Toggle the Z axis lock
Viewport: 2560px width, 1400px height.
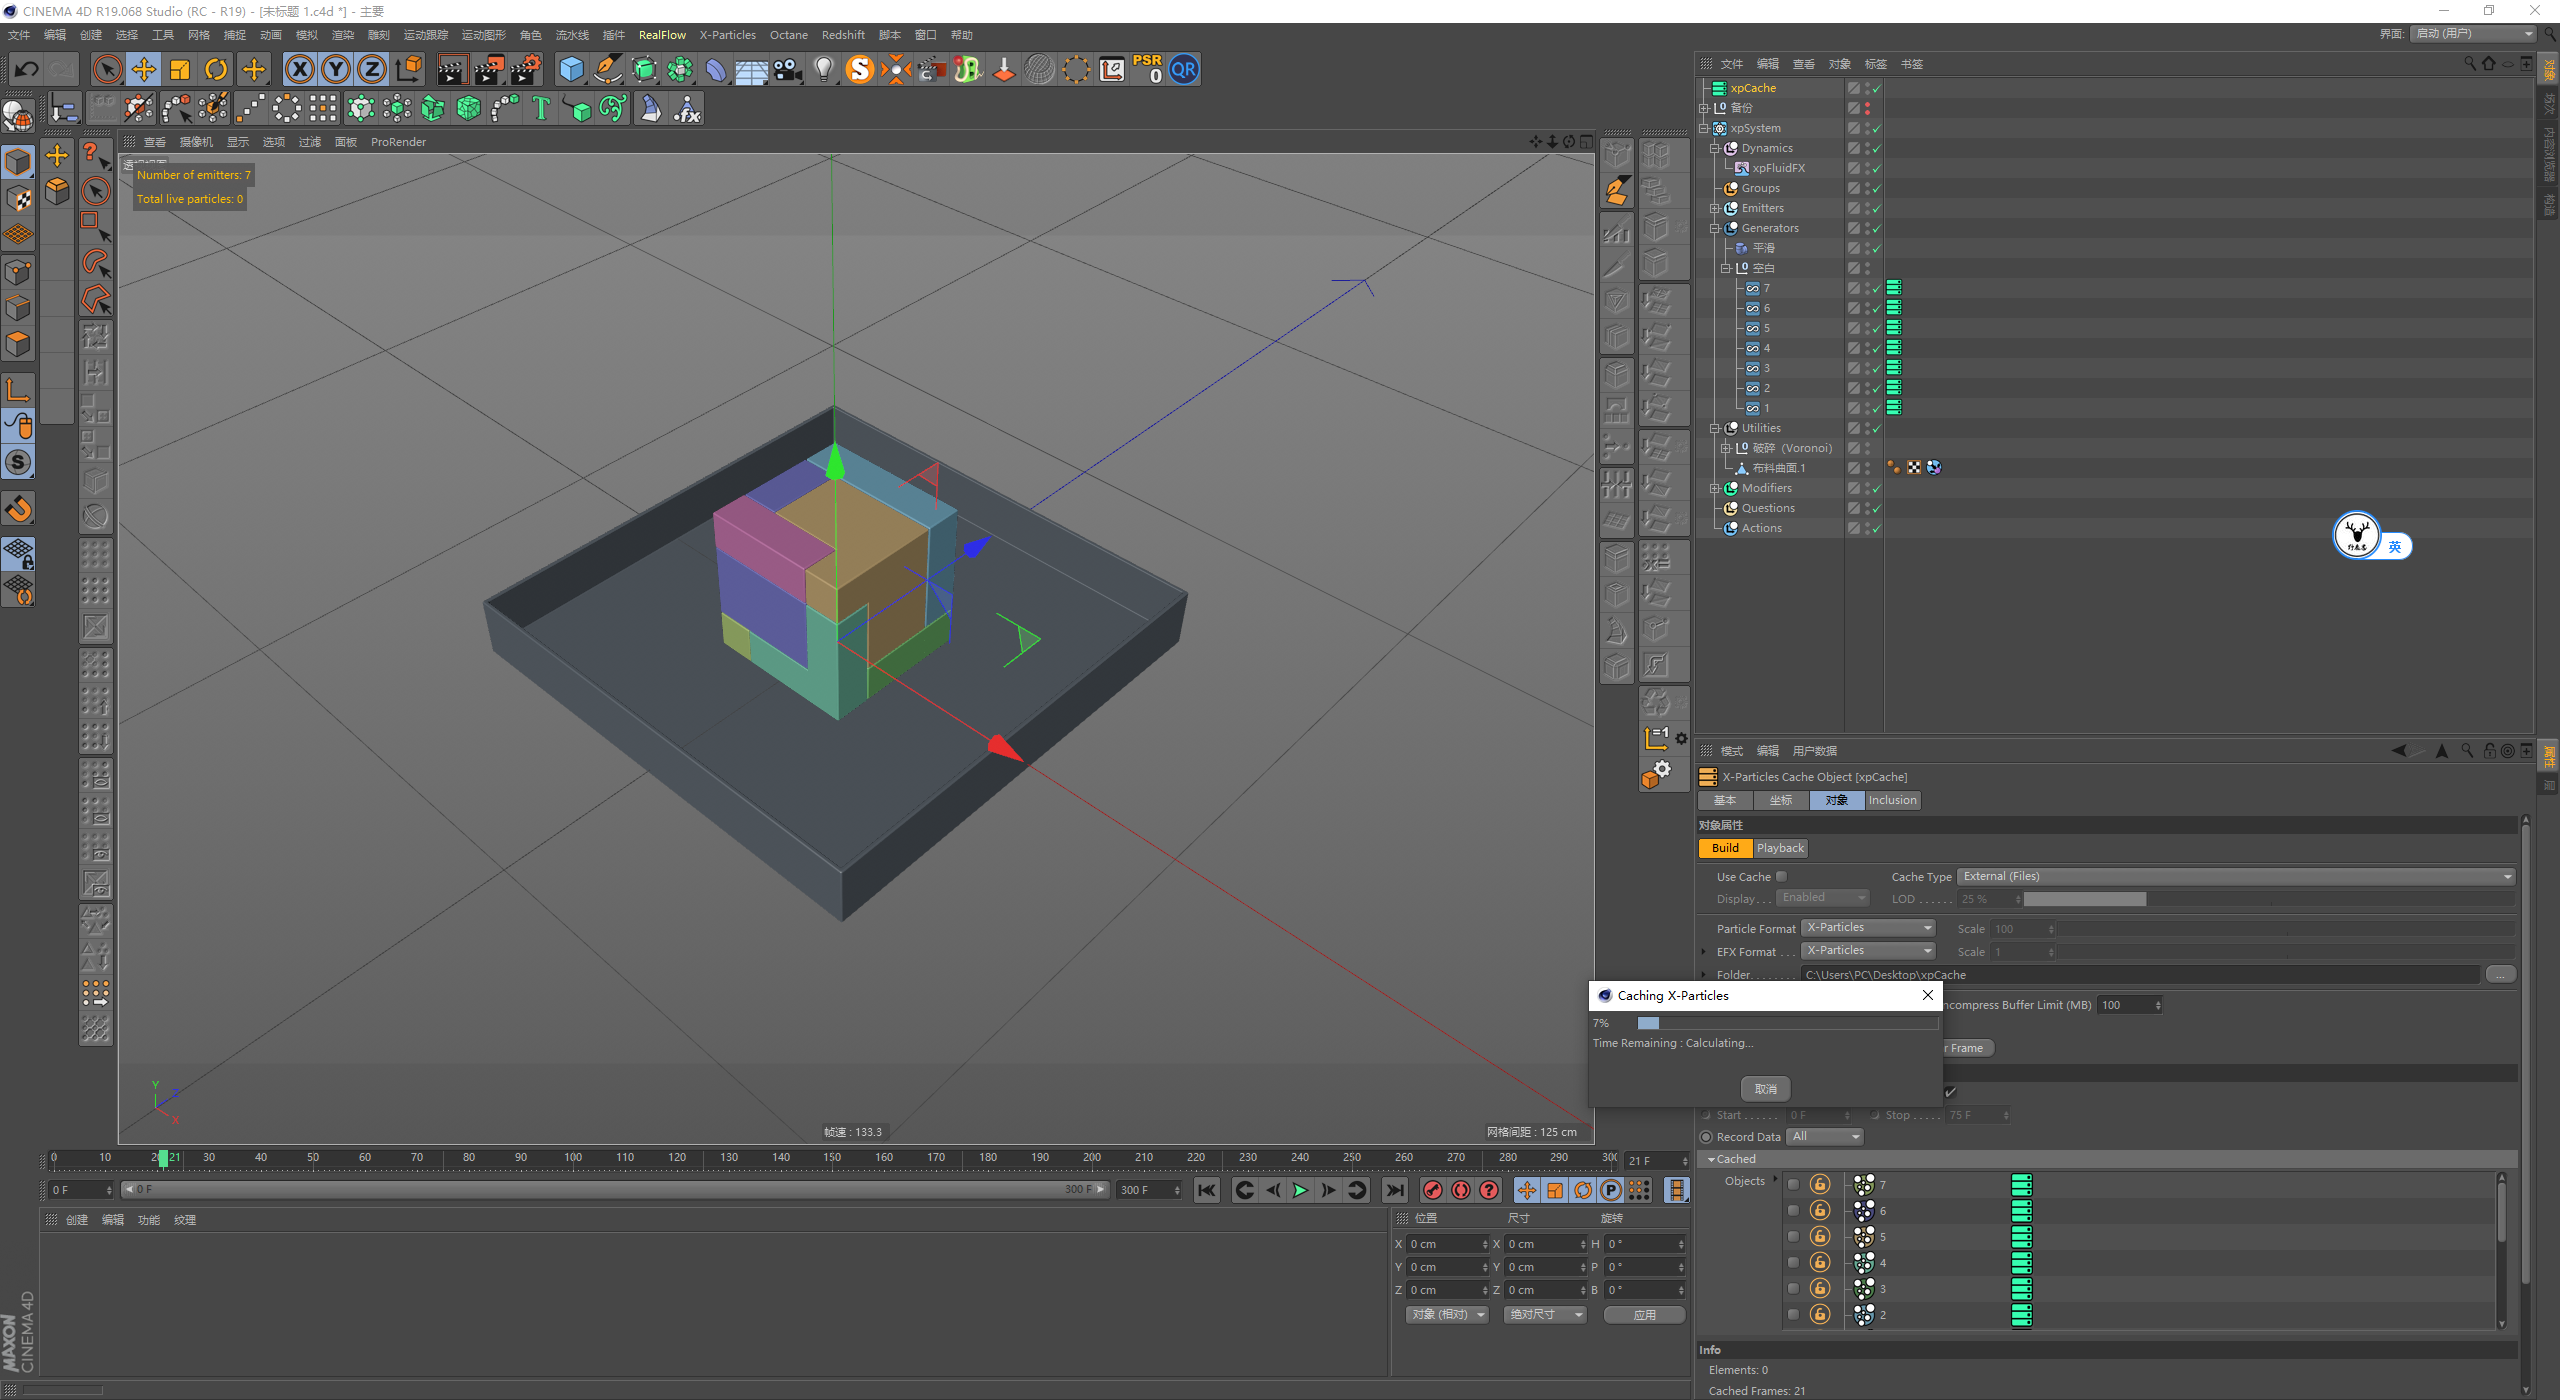pyautogui.click(x=372, y=70)
